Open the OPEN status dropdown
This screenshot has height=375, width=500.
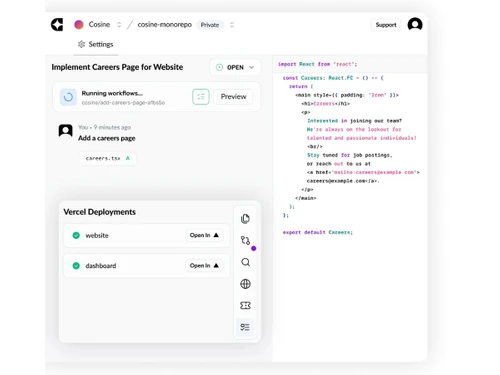tap(235, 67)
